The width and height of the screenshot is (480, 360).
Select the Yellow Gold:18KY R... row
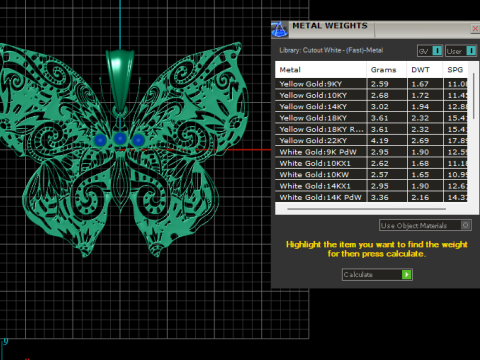click(371, 129)
